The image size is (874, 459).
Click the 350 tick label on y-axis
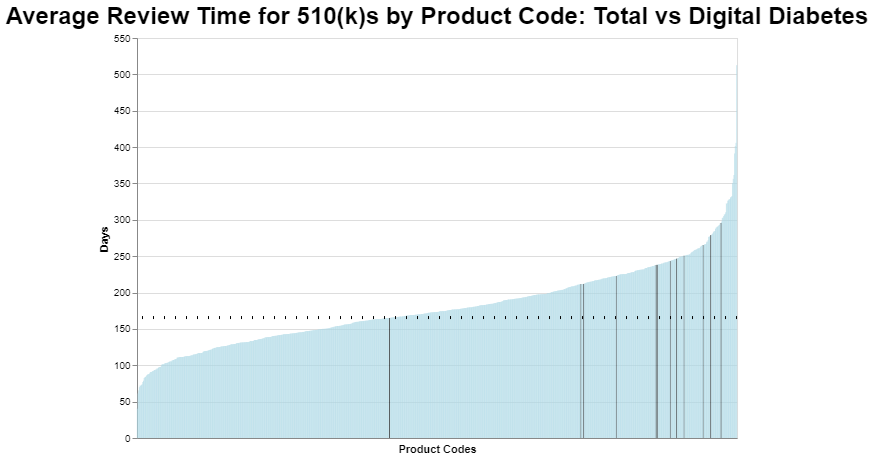pos(122,184)
